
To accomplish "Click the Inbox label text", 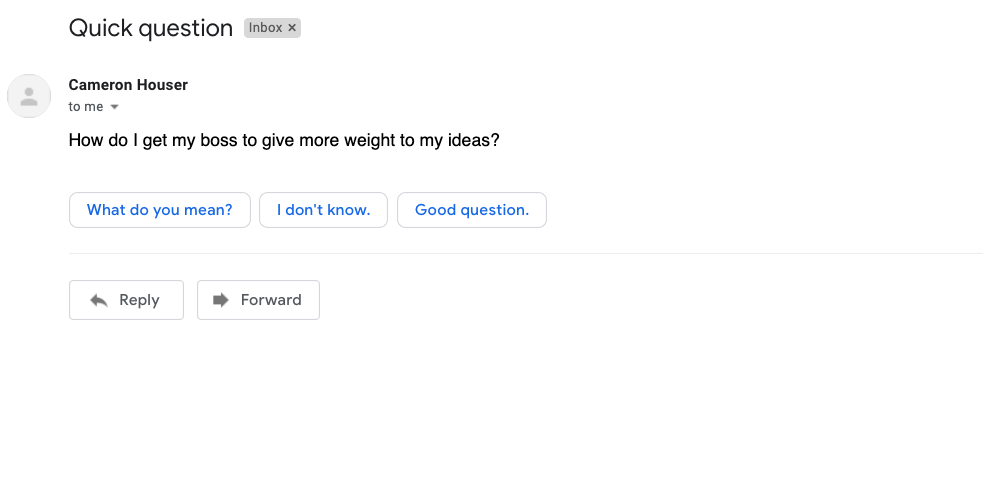I will [265, 28].
